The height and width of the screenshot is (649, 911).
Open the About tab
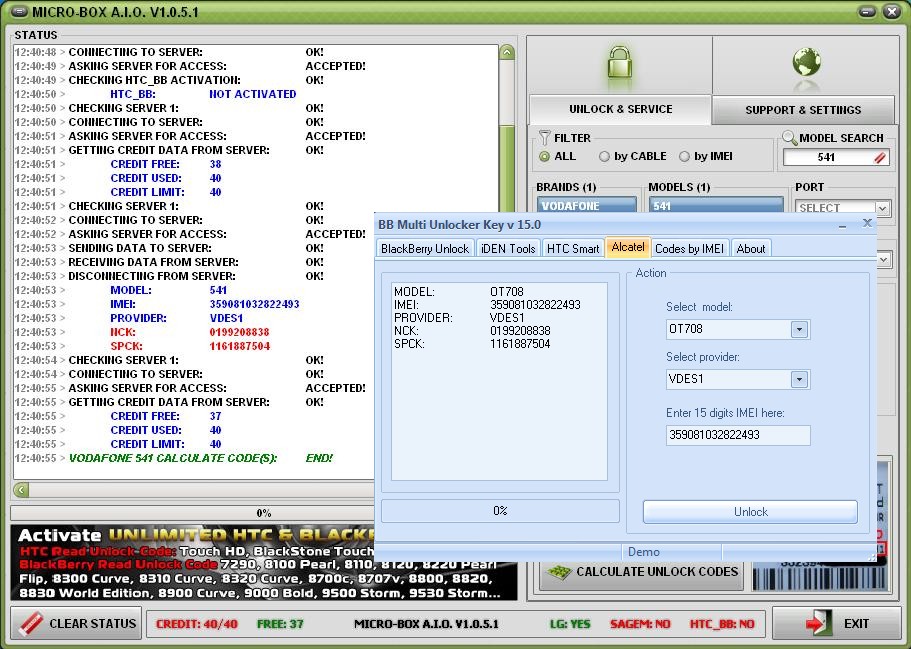(751, 249)
